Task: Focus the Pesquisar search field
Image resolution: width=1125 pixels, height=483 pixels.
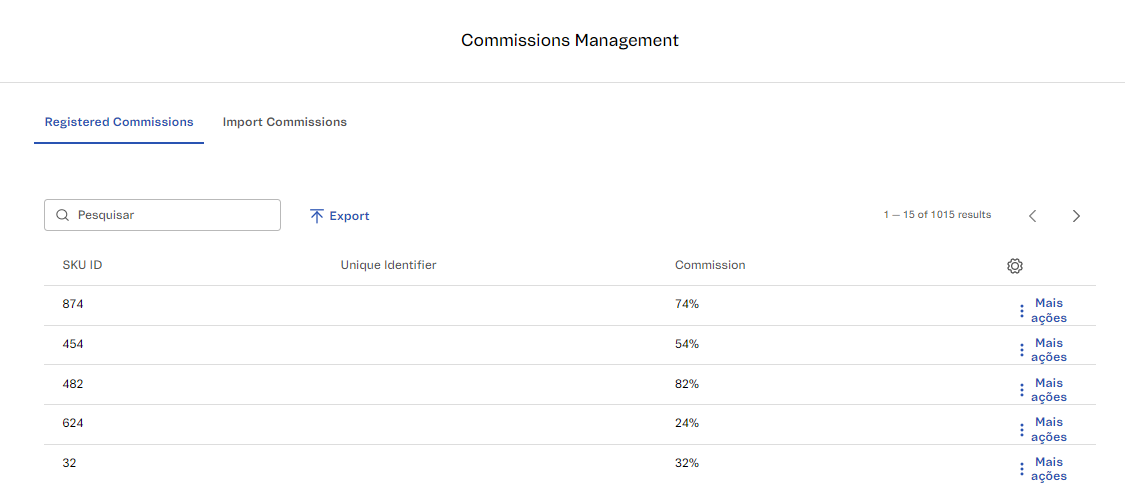Action: [x=170, y=215]
